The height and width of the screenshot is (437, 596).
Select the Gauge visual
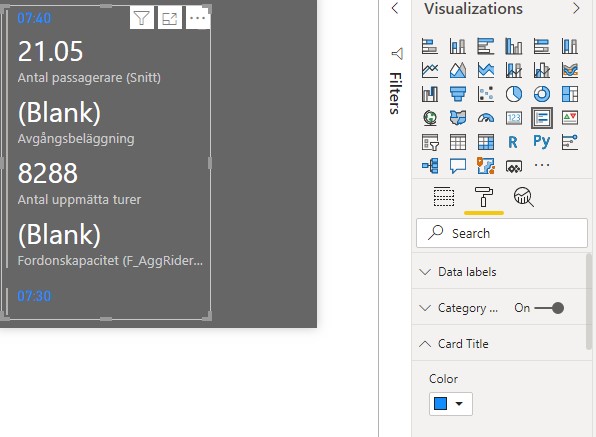pos(486,118)
